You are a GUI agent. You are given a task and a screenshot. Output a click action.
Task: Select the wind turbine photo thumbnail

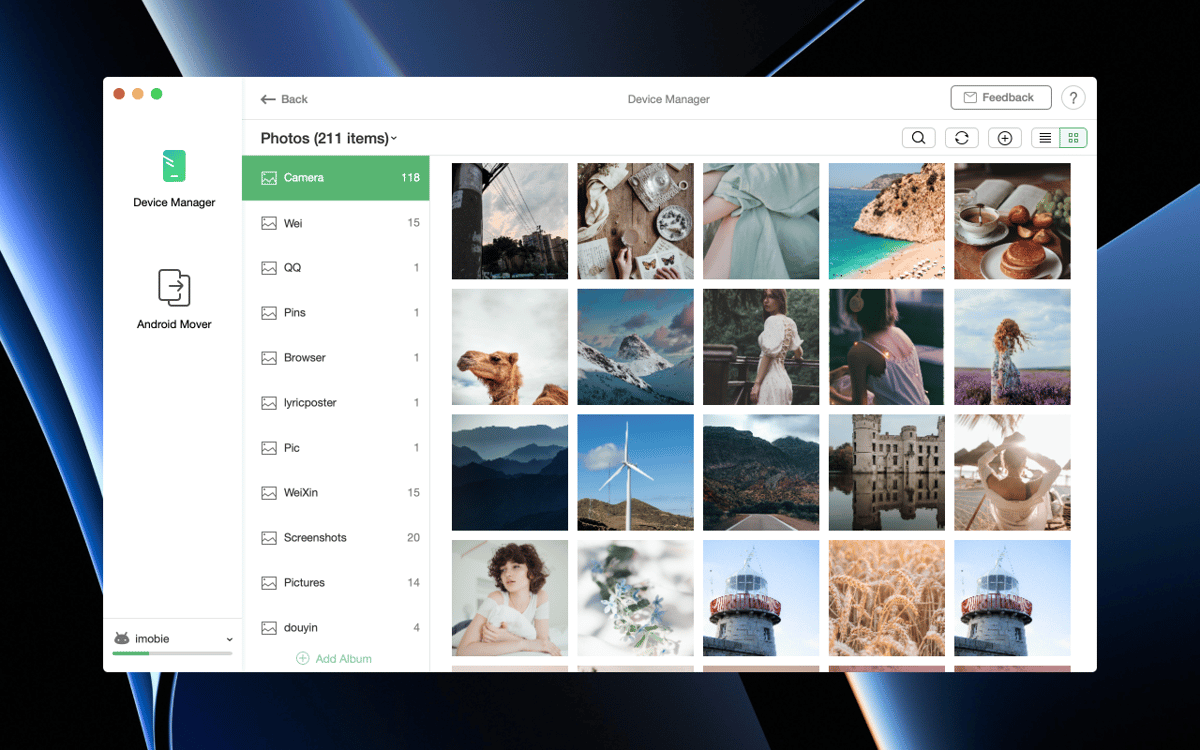[635, 472]
